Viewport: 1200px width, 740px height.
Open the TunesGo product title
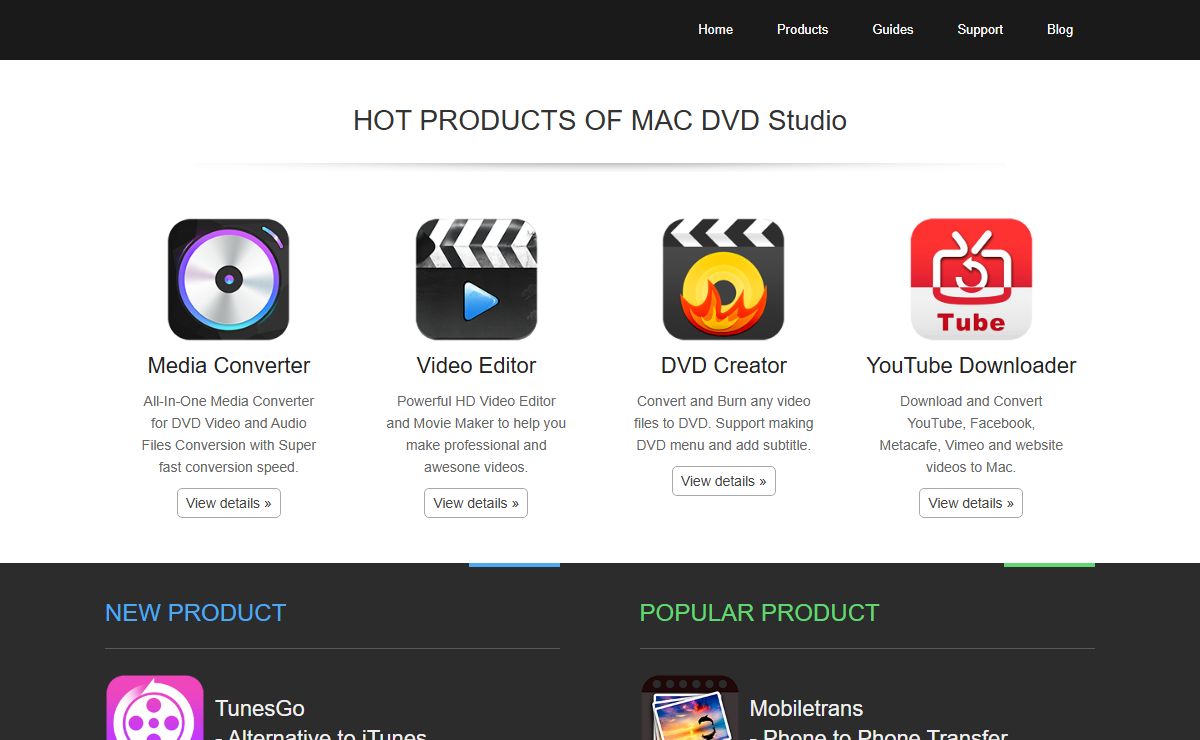[260, 708]
